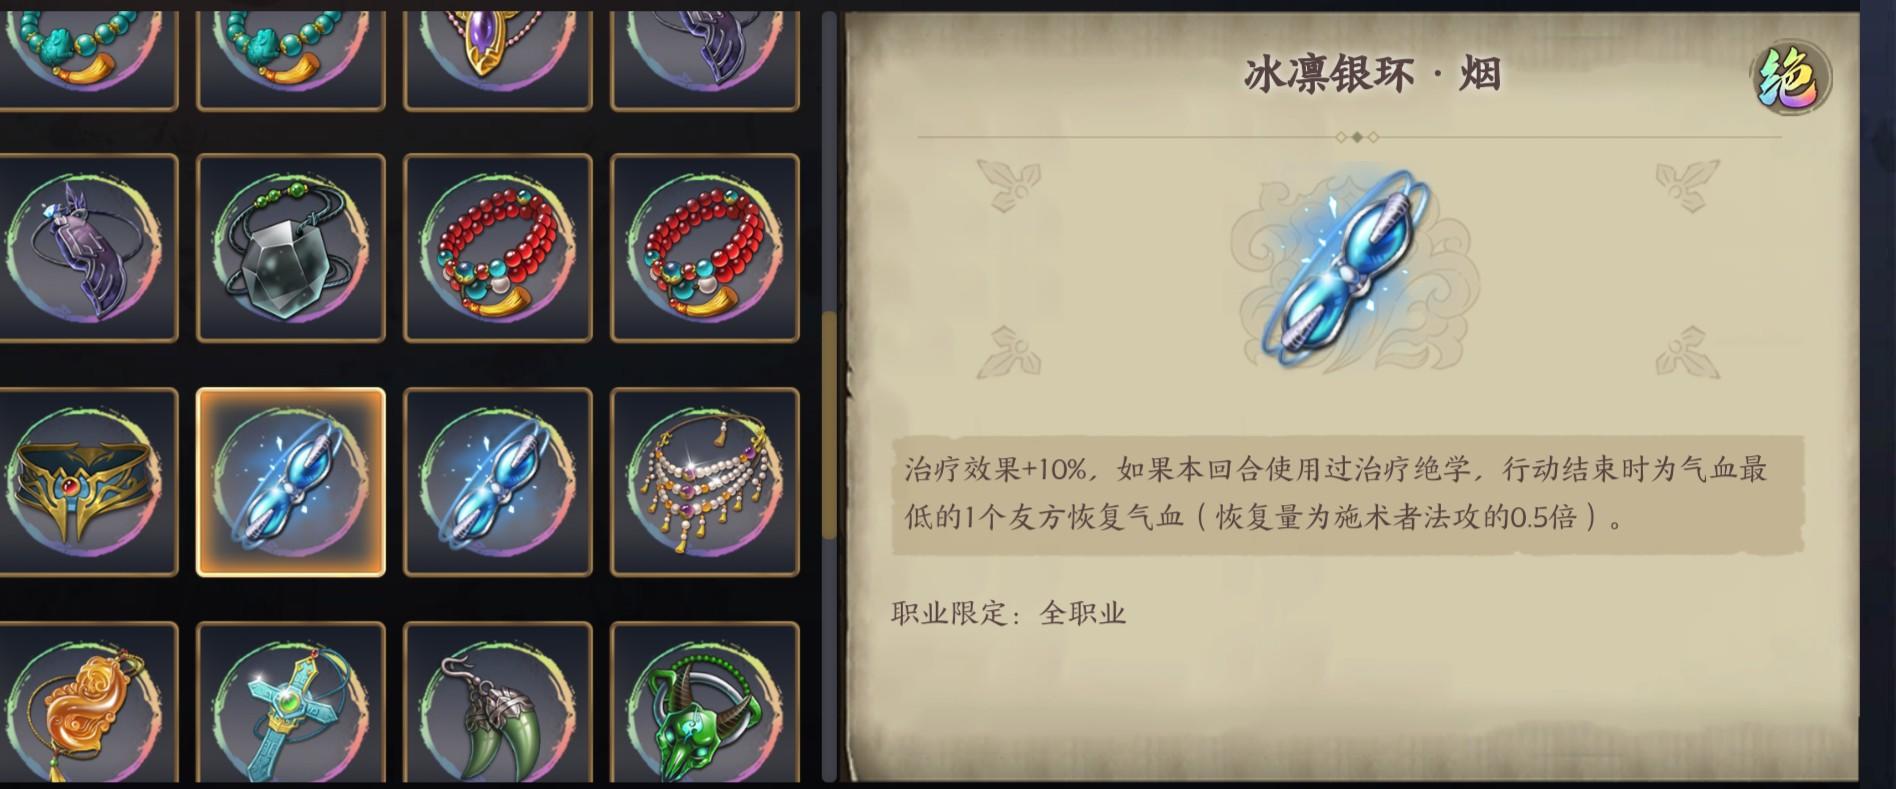This screenshot has height=789, width=1896.
Task: Click the 冰凛银环·烟 item title
Action: pos(1372,75)
